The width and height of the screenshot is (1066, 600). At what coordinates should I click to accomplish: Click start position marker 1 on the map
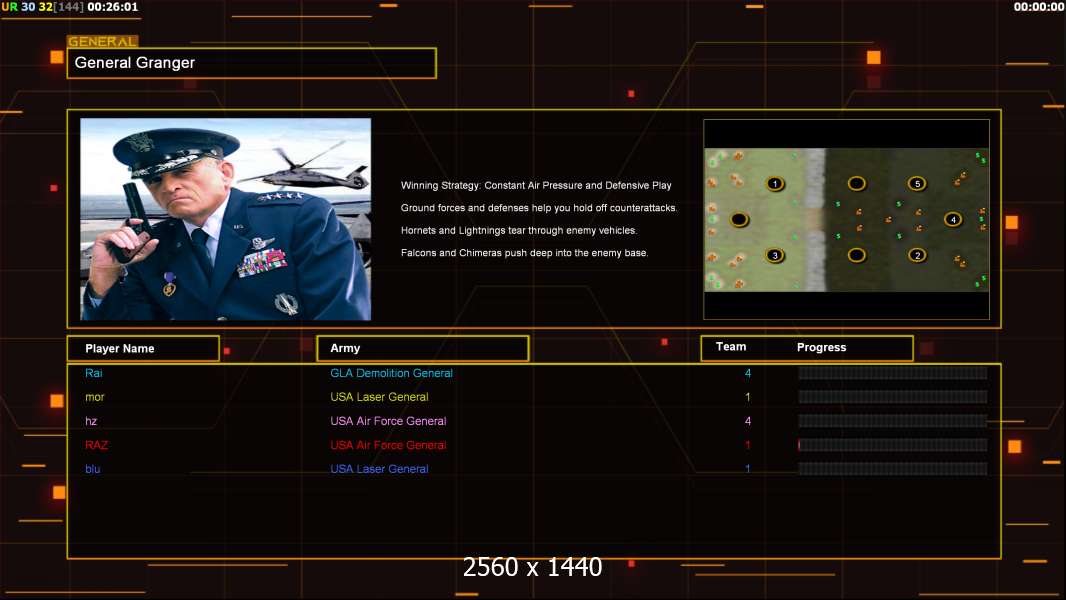(775, 183)
